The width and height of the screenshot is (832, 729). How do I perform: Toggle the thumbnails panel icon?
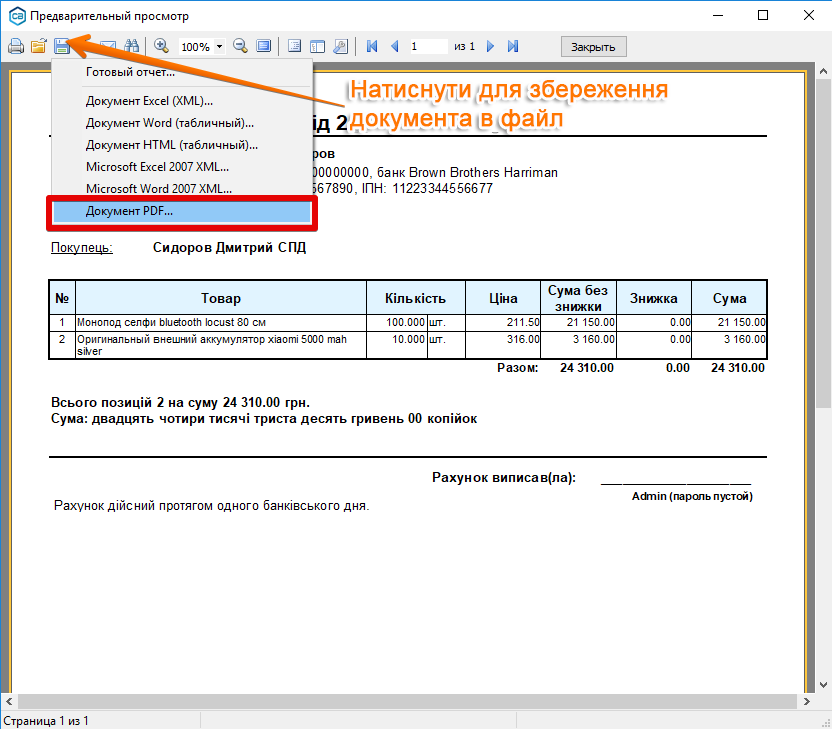pyautogui.click(x=317, y=46)
